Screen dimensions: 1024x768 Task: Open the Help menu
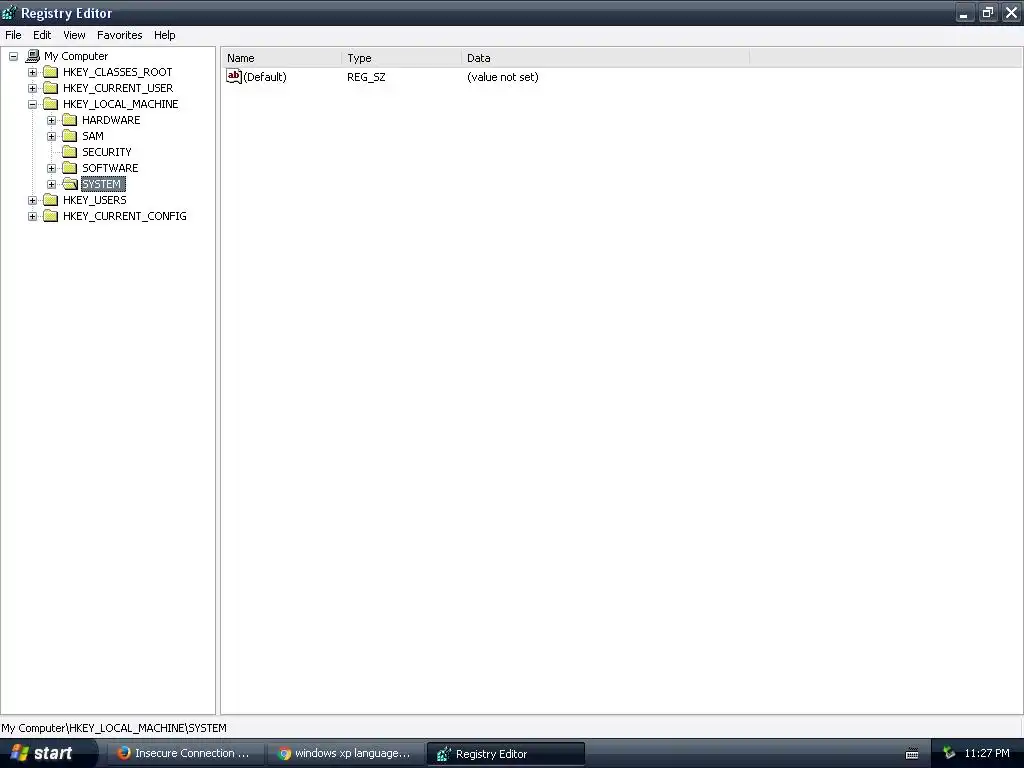pyautogui.click(x=165, y=35)
